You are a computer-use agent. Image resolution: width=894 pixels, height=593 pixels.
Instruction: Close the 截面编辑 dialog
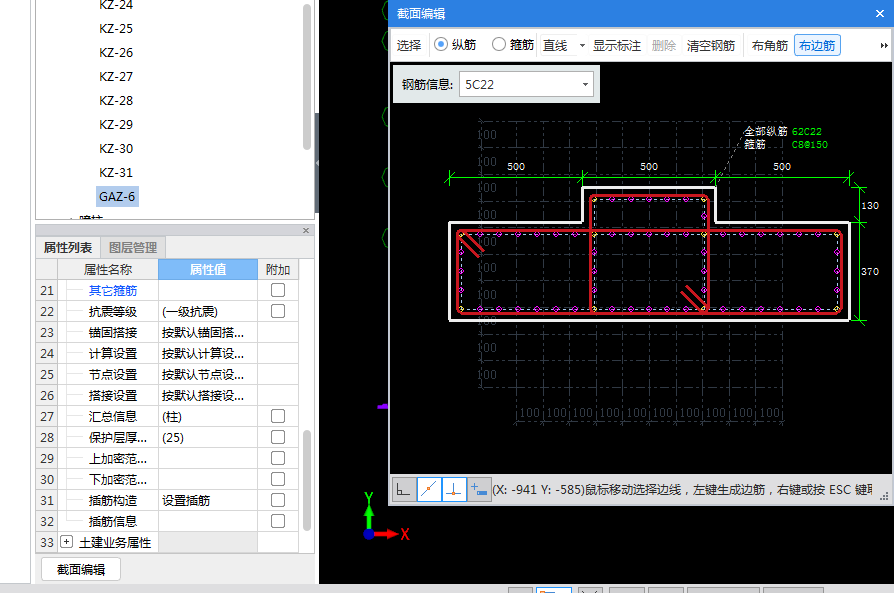pos(880,14)
